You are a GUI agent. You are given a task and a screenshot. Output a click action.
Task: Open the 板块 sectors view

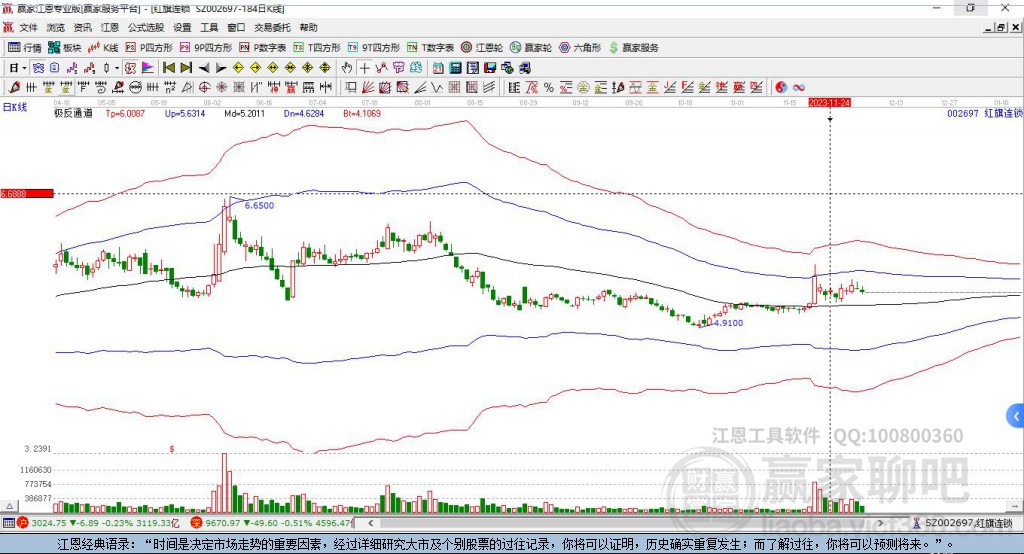click(65, 48)
